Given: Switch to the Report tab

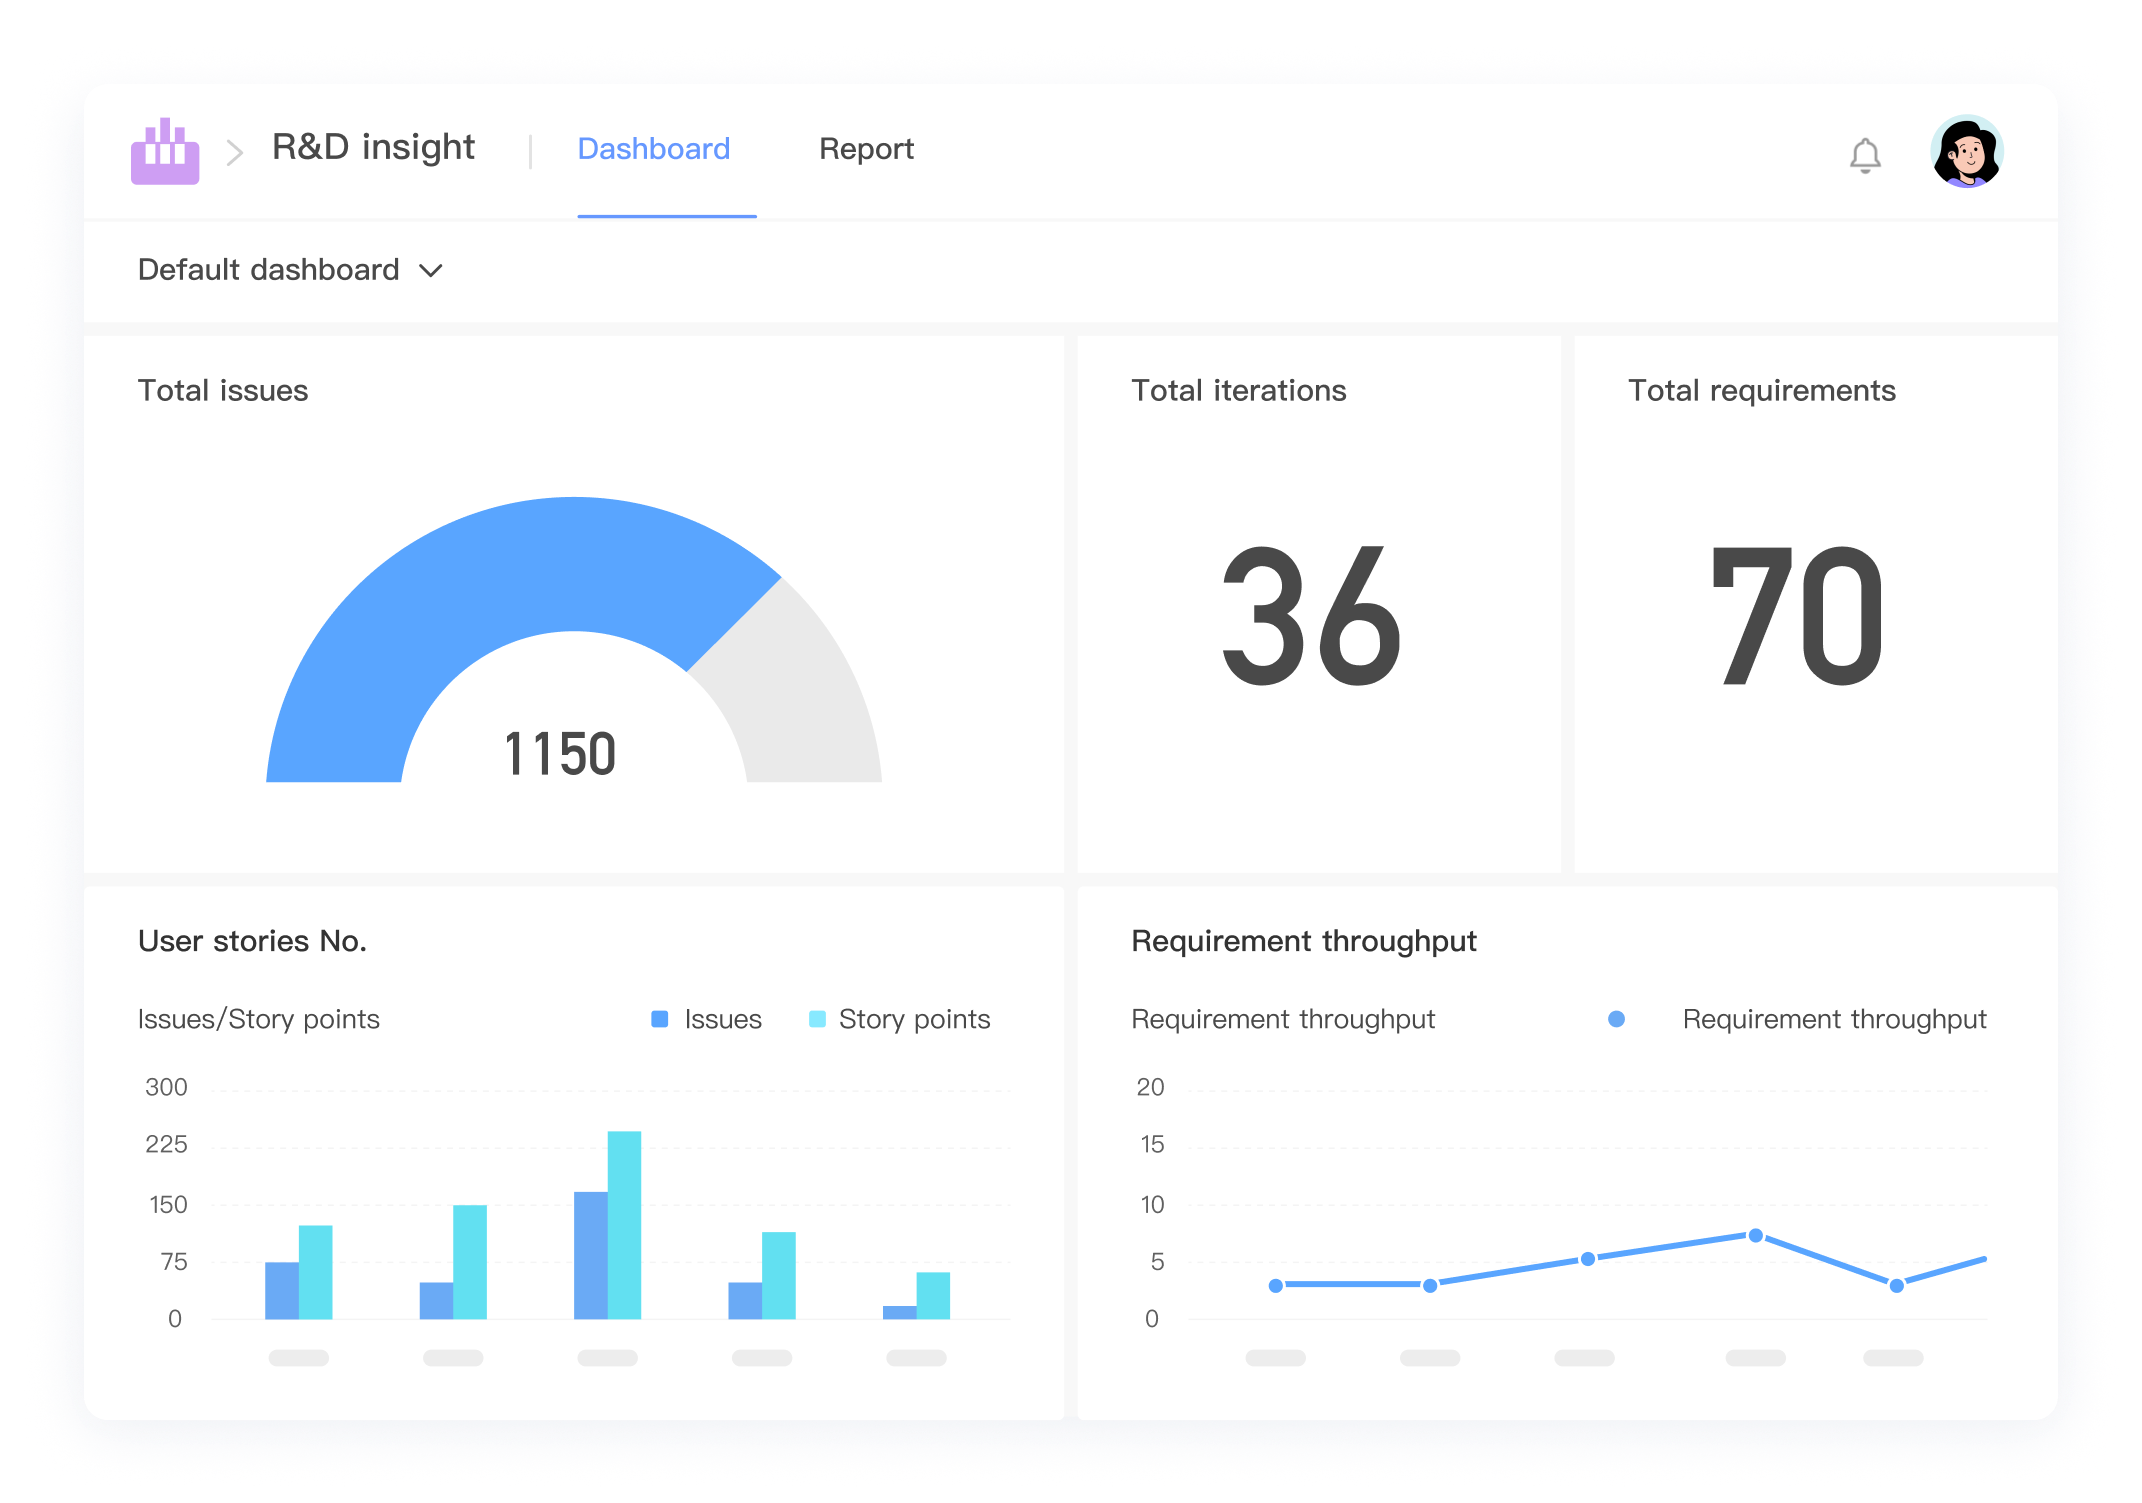Looking at the screenshot, I should 866,149.
